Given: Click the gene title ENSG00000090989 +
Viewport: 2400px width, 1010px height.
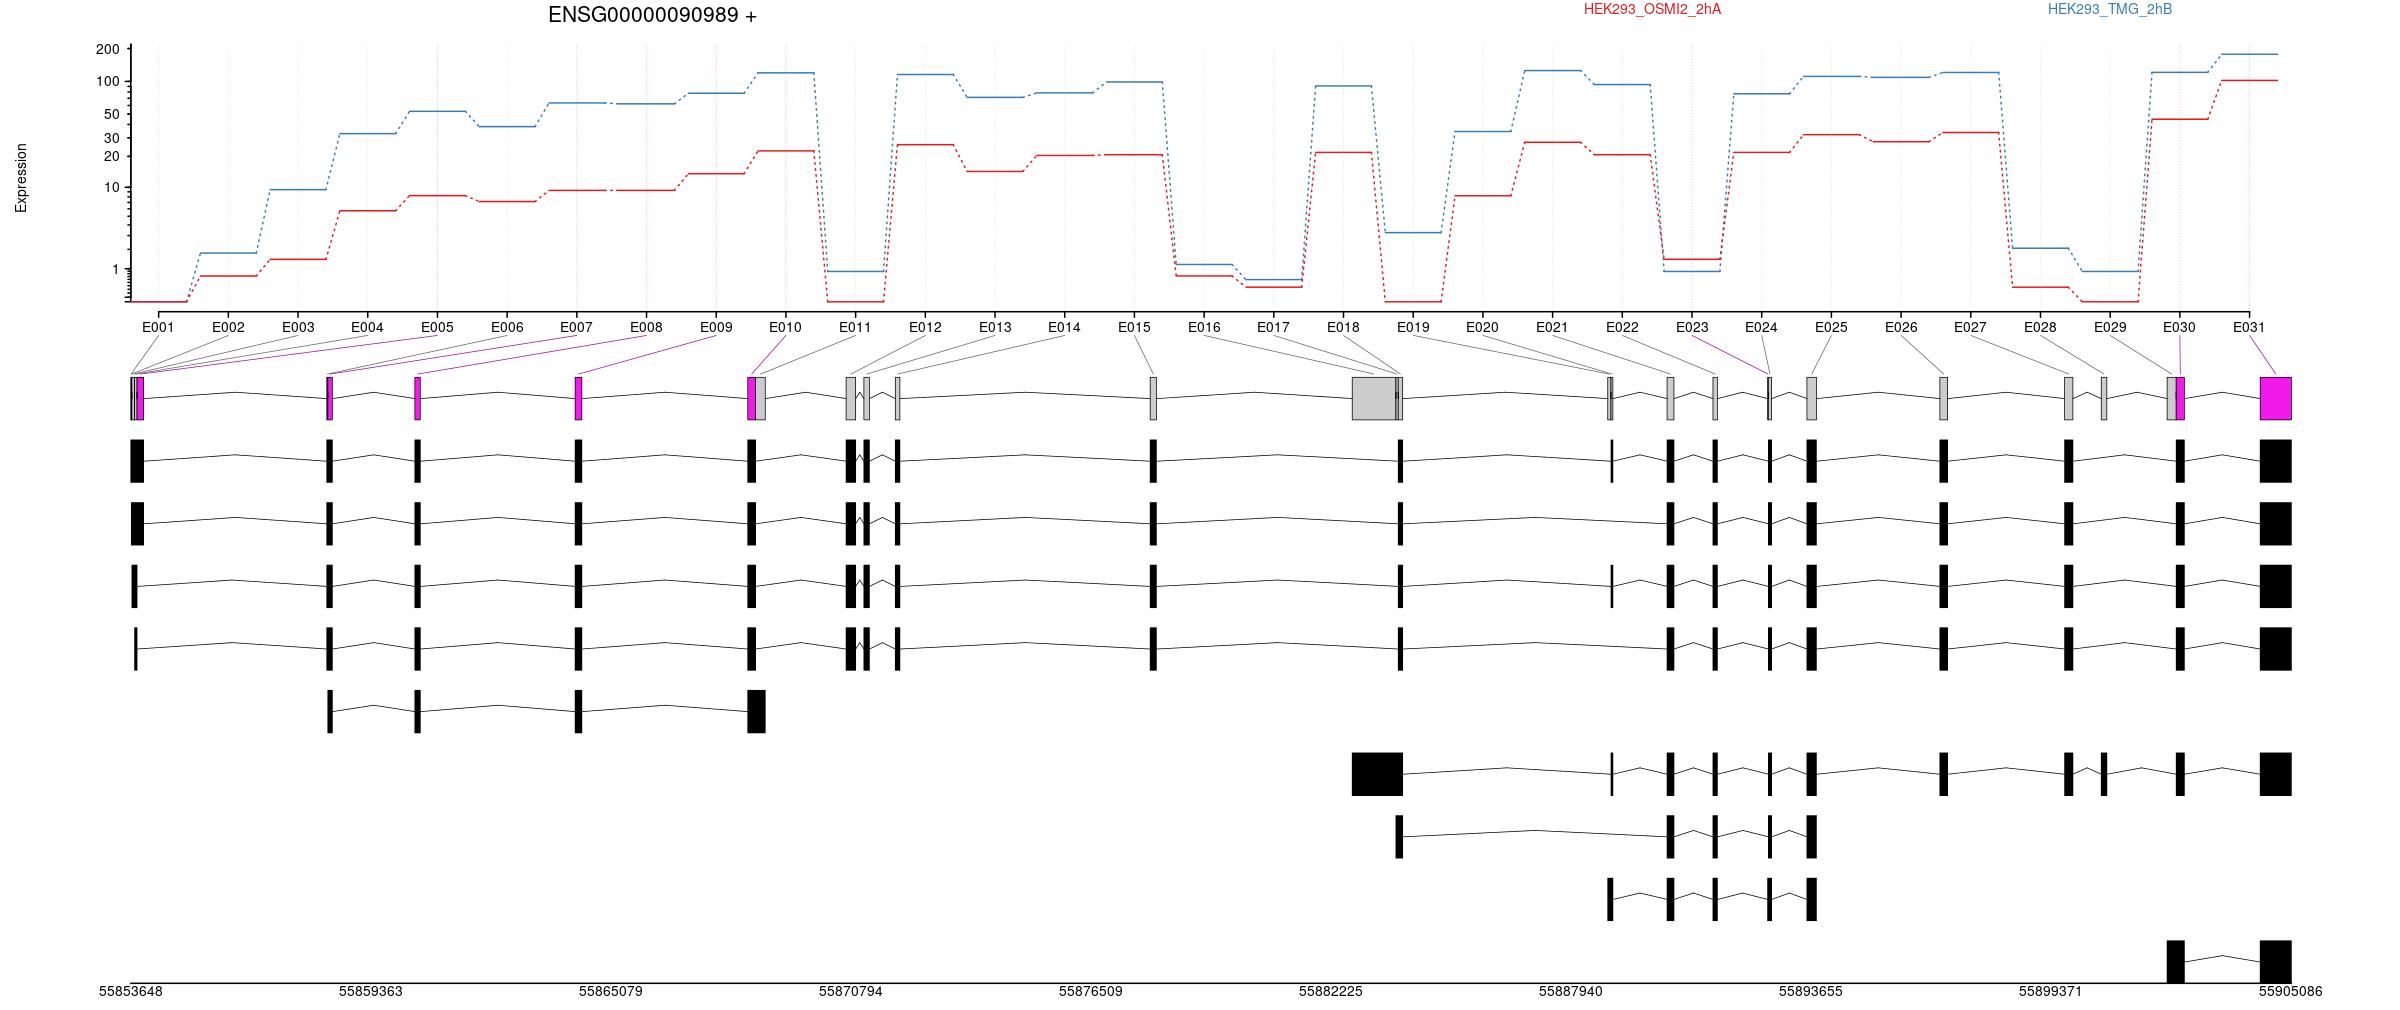Looking at the screenshot, I should [652, 15].
